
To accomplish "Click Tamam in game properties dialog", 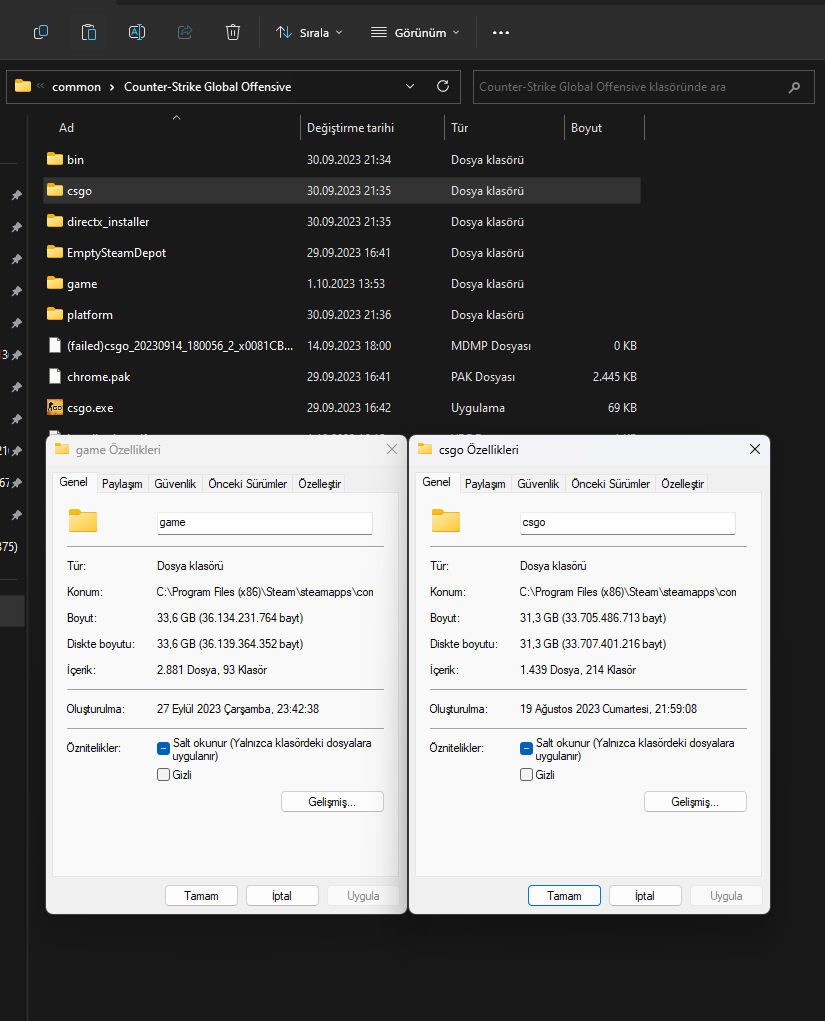I will 201,895.
